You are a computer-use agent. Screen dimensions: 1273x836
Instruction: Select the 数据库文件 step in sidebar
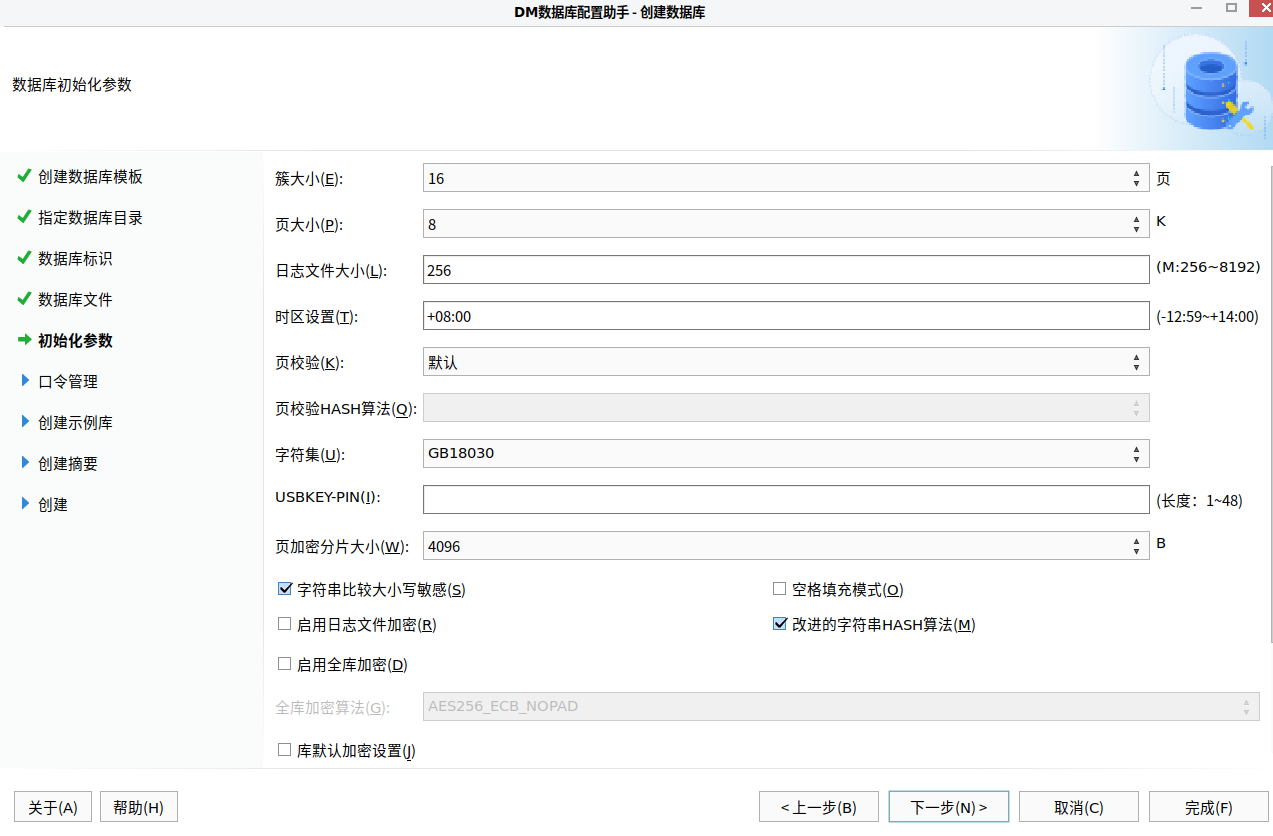coord(75,300)
